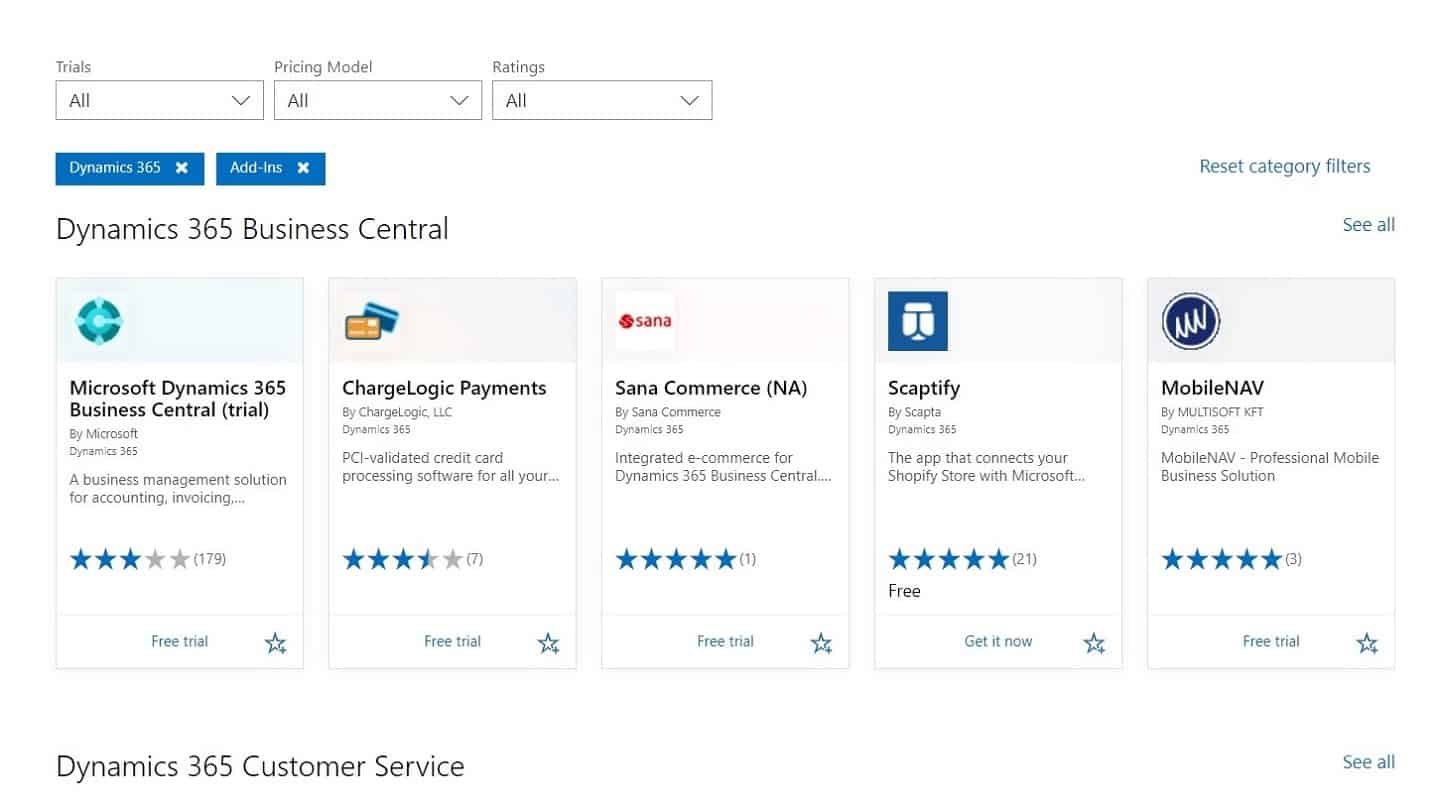Screen dimensions: 1440x809
Task: Click the ChargeLogic Payments star rating (7)
Action: pos(413,559)
